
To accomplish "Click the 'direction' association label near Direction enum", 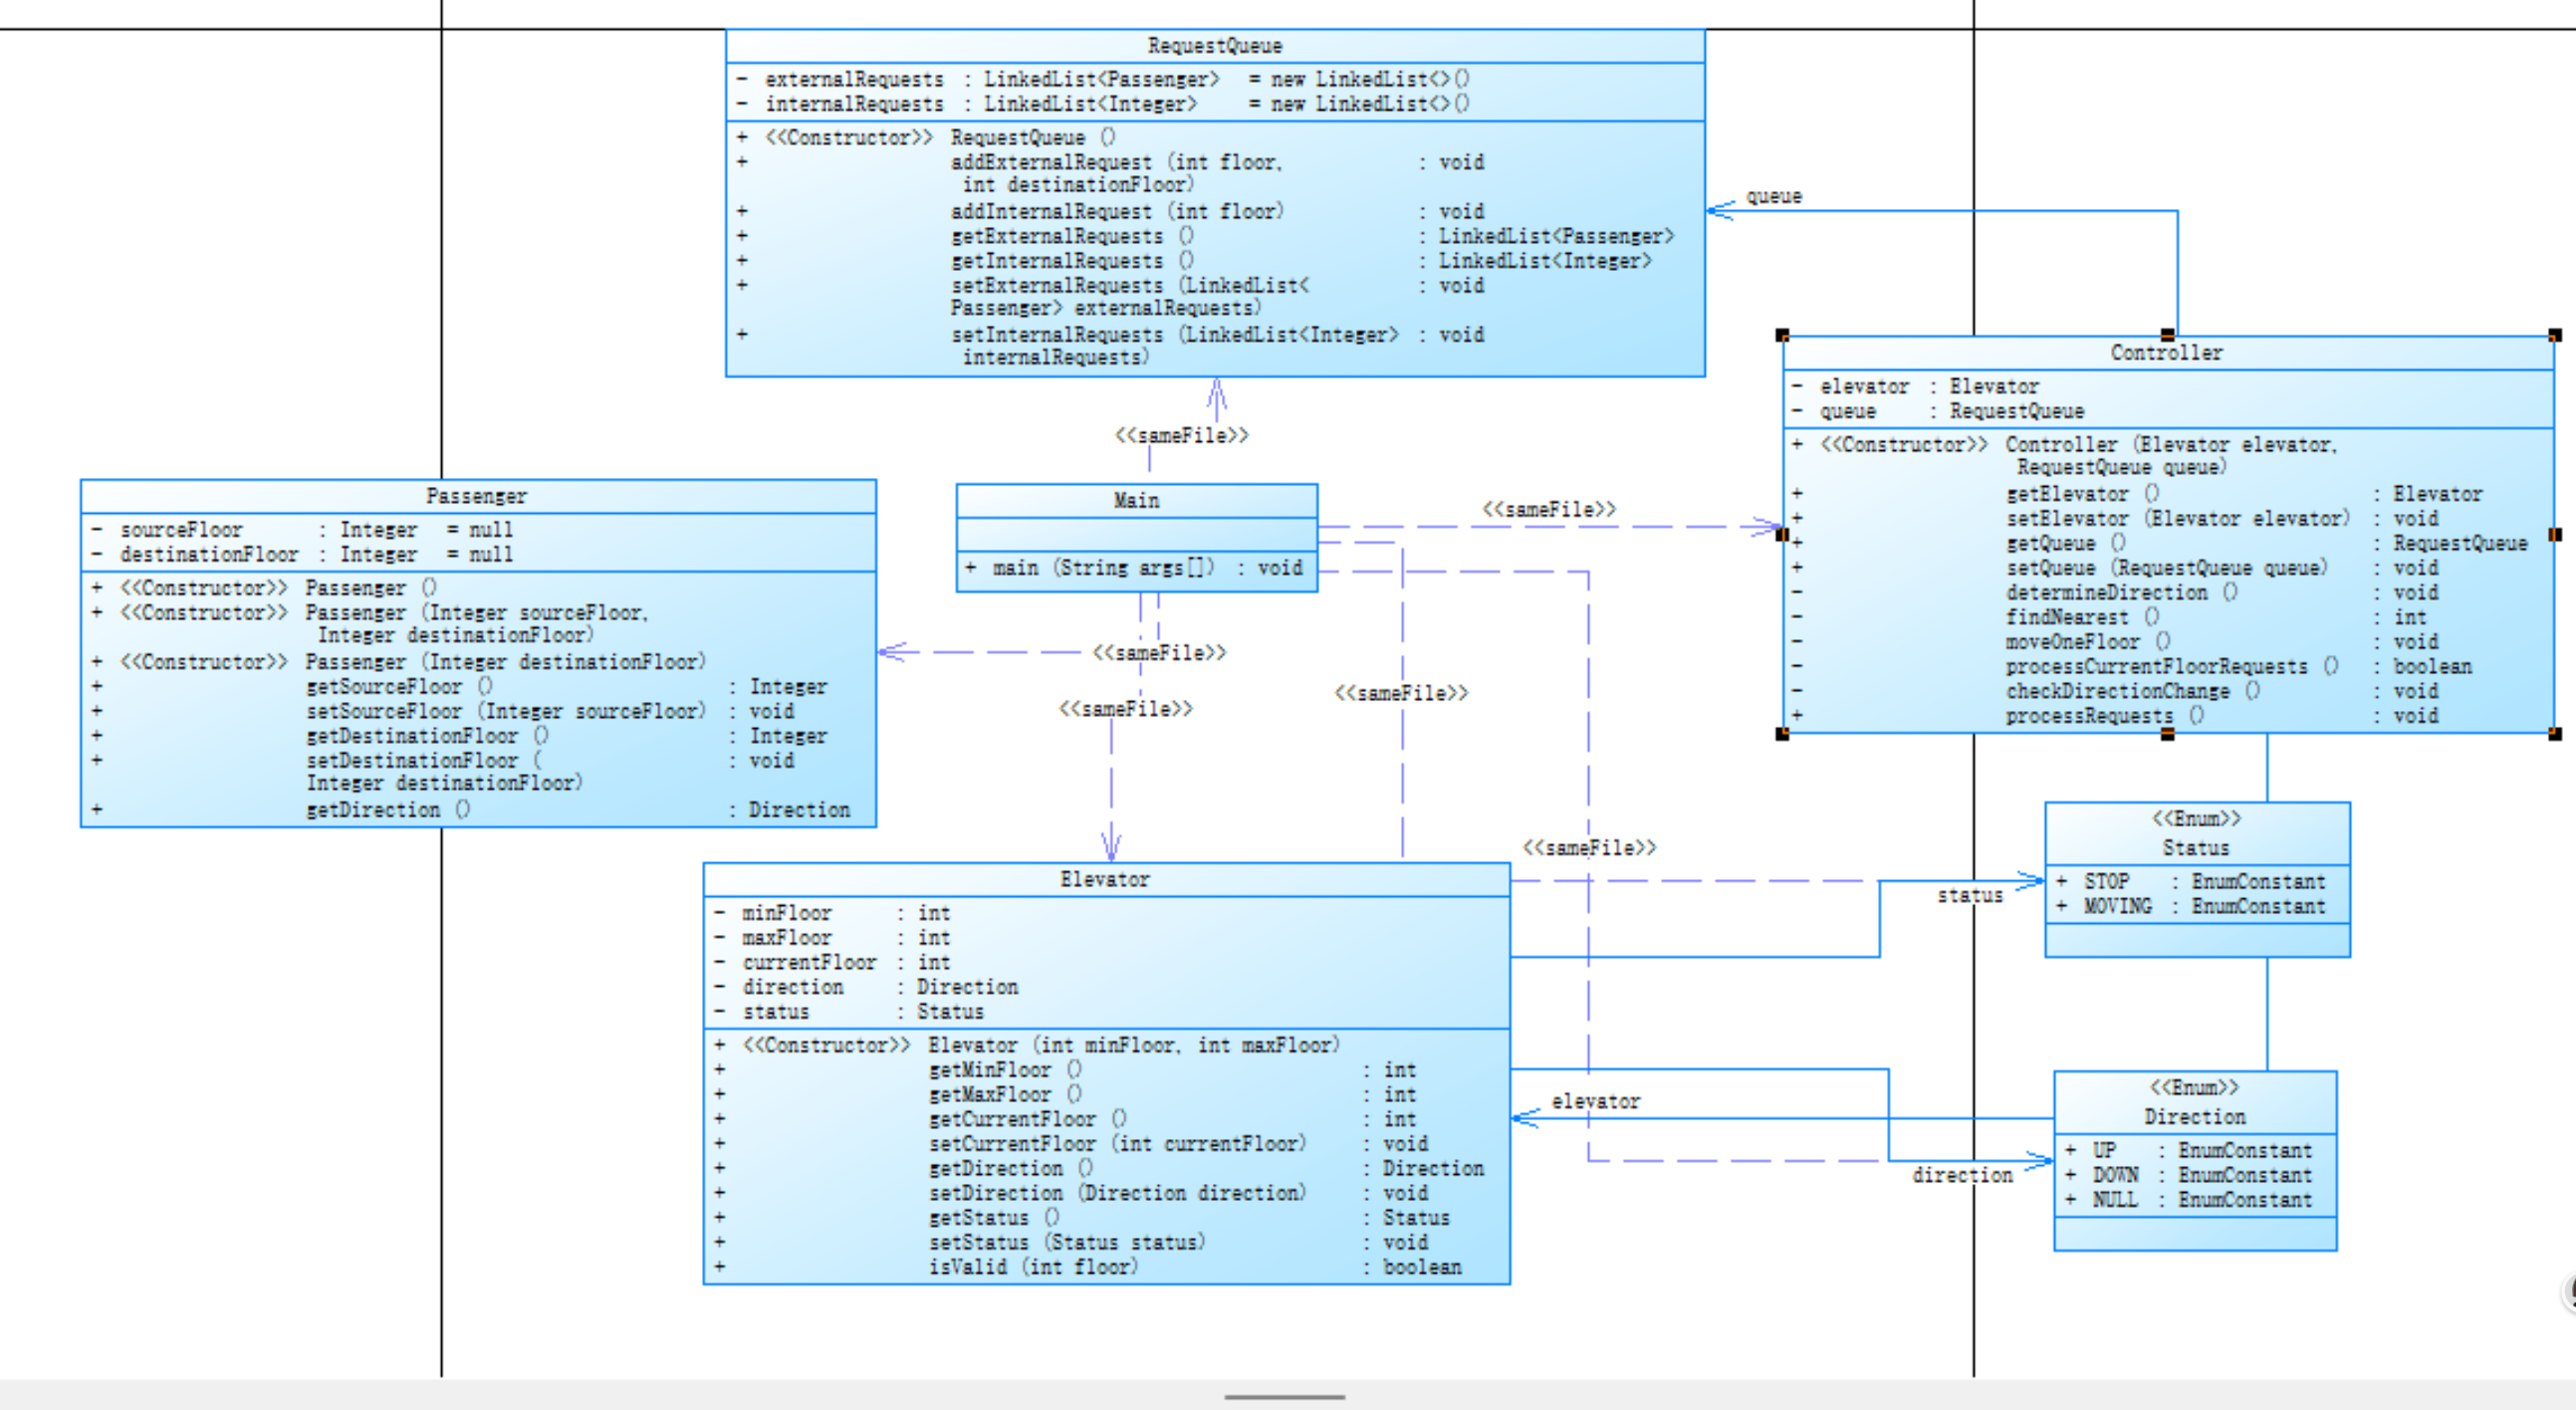I will tap(1961, 1176).
